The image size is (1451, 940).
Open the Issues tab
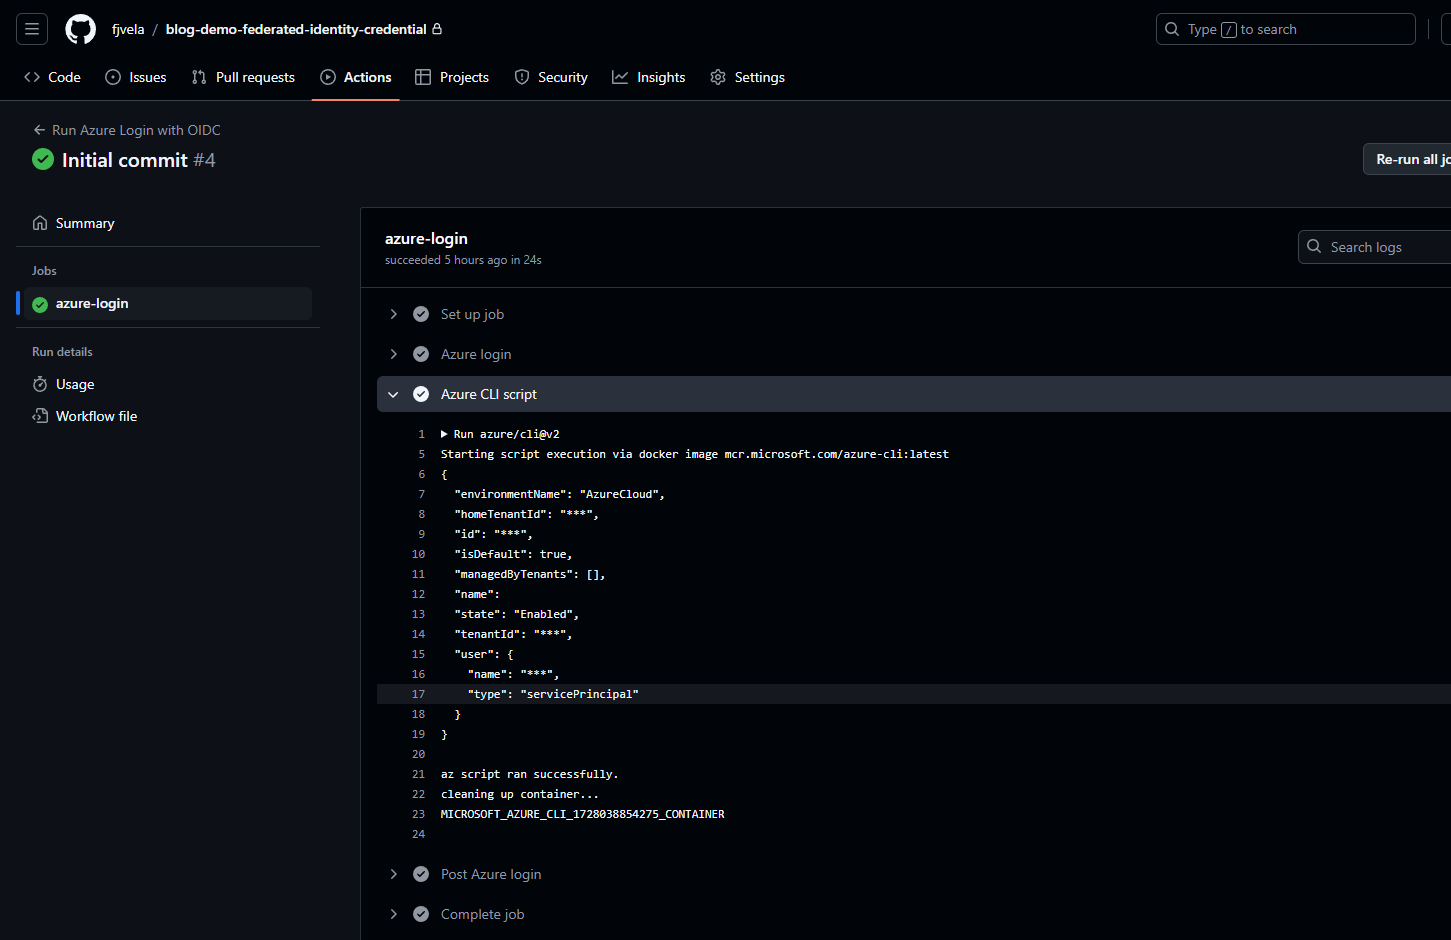point(136,77)
